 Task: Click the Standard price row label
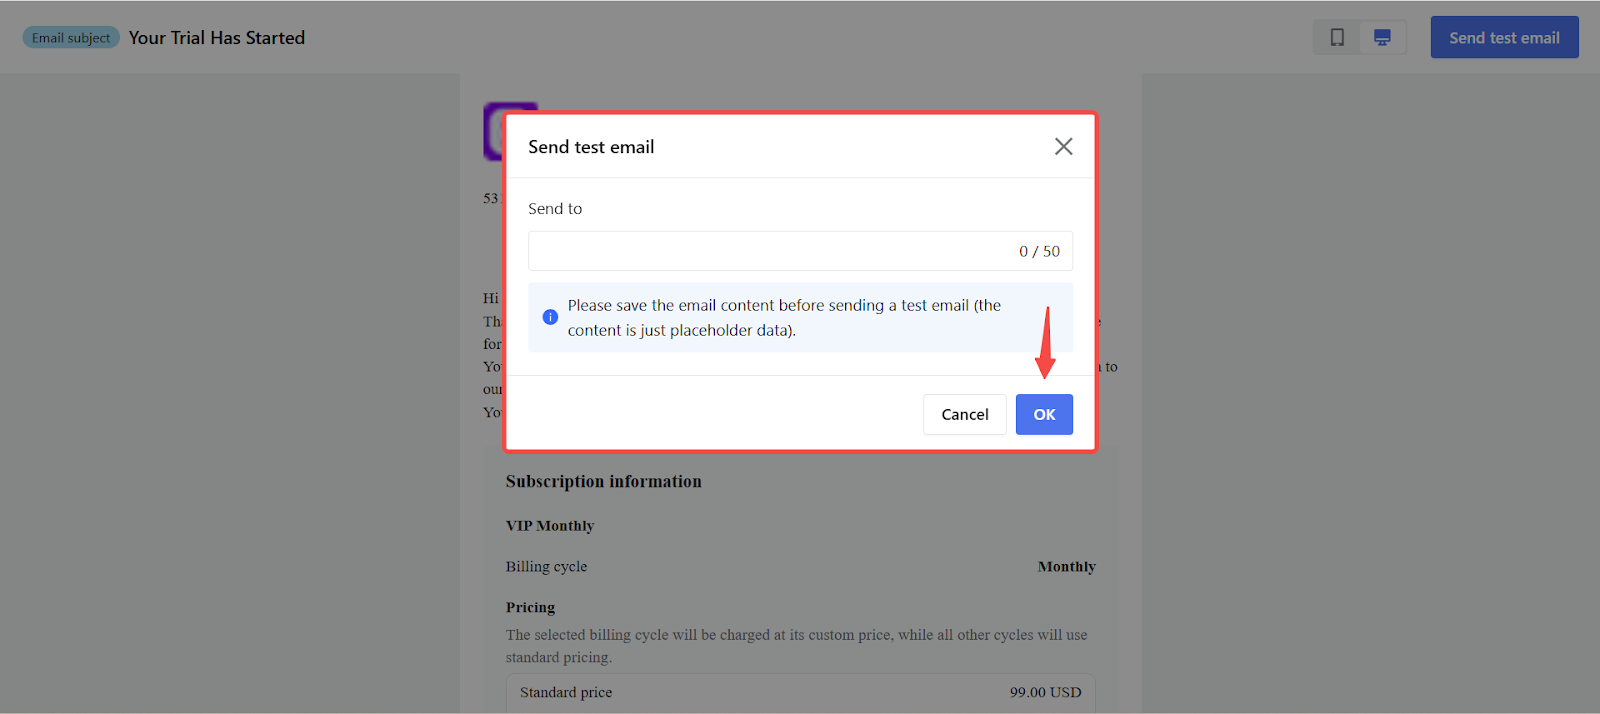click(566, 693)
